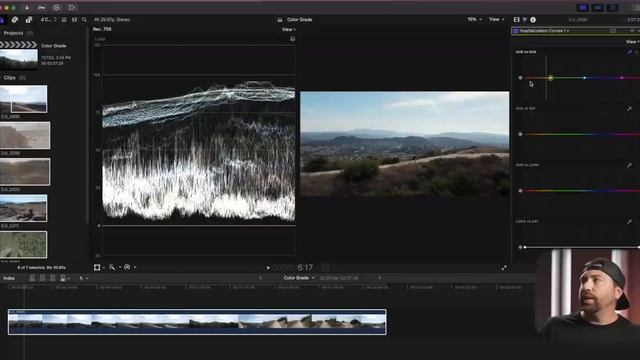Click insert clip timeline icon
The height and width of the screenshot is (360, 640).
[42, 278]
